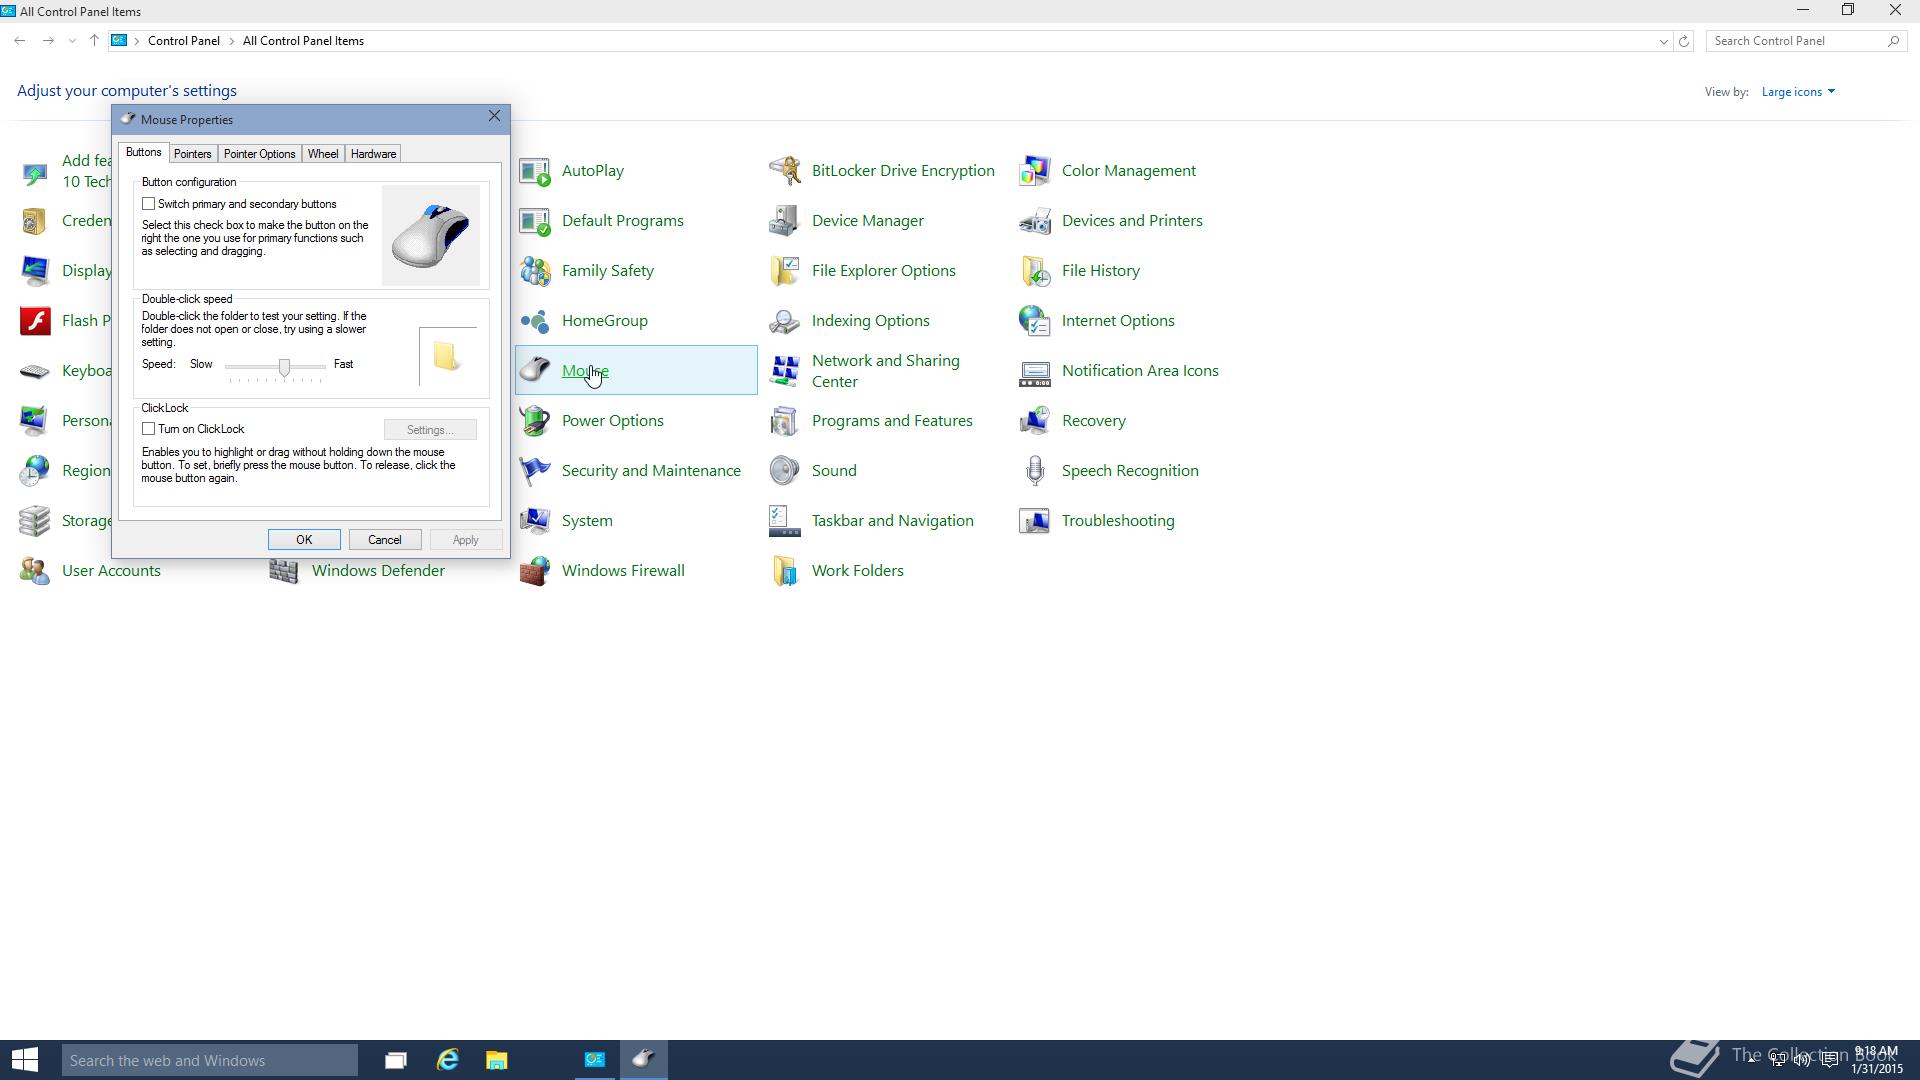Screen dimensions: 1920x1080
Task: Check Turn on ClickLock
Action: pos(148,429)
